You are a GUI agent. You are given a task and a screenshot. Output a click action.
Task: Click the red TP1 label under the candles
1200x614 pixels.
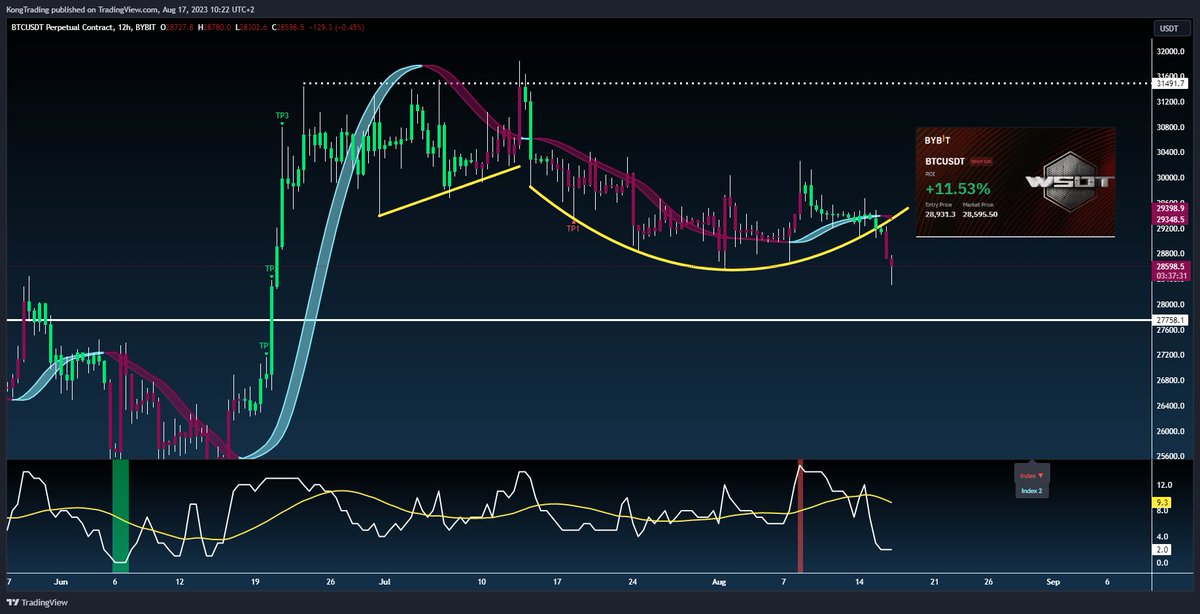tap(573, 229)
